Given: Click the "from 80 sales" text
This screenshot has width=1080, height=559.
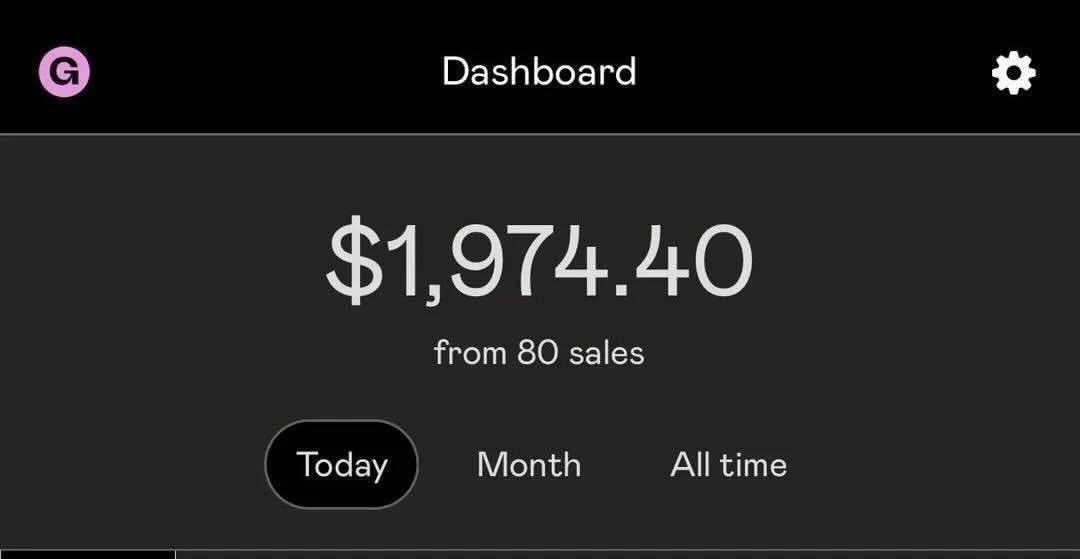Looking at the screenshot, I should [x=539, y=352].
